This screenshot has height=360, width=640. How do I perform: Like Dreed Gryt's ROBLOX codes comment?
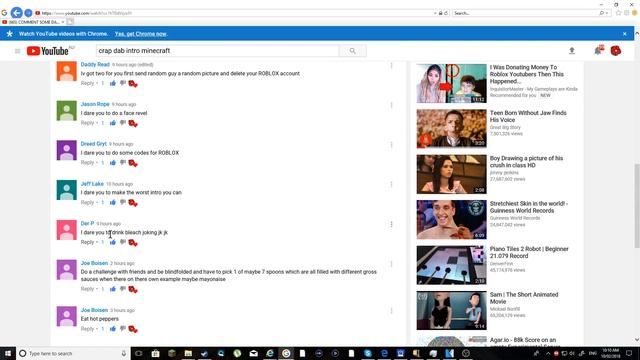[113, 163]
